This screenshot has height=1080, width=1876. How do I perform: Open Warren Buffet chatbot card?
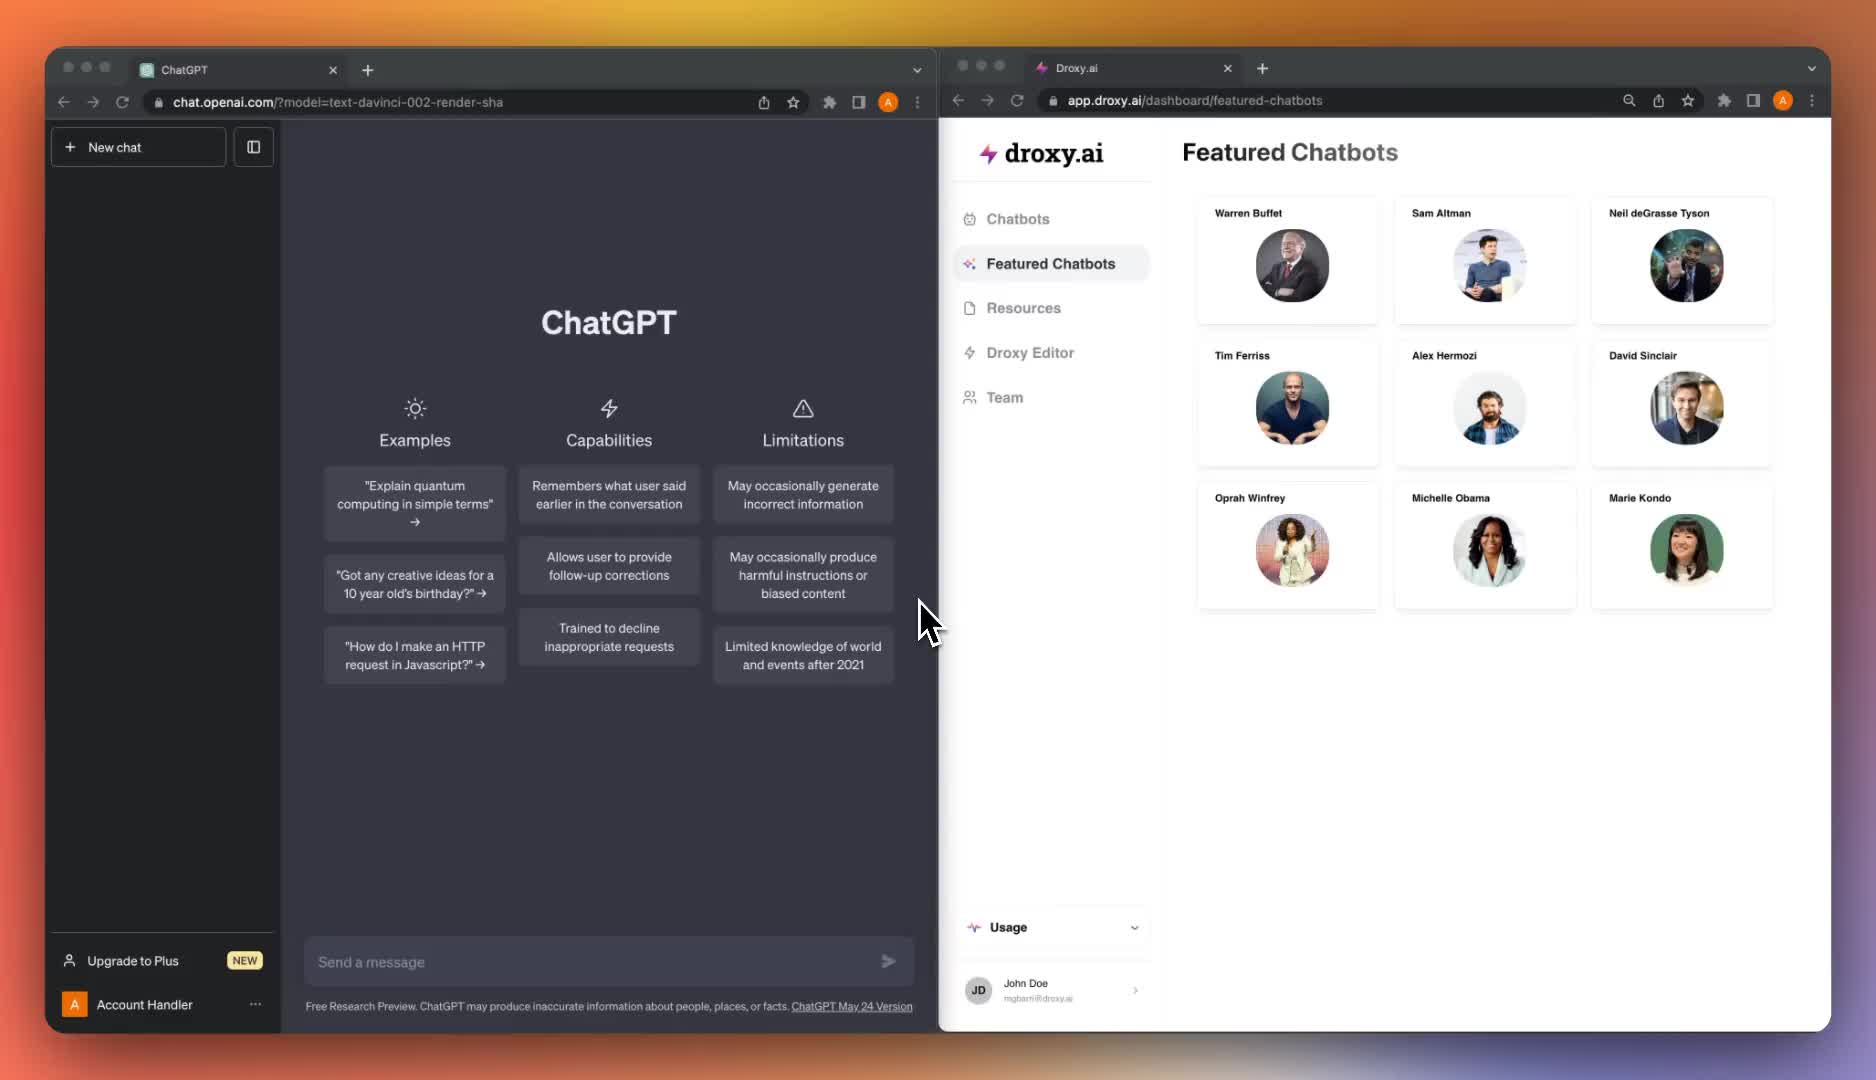click(1288, 260)
